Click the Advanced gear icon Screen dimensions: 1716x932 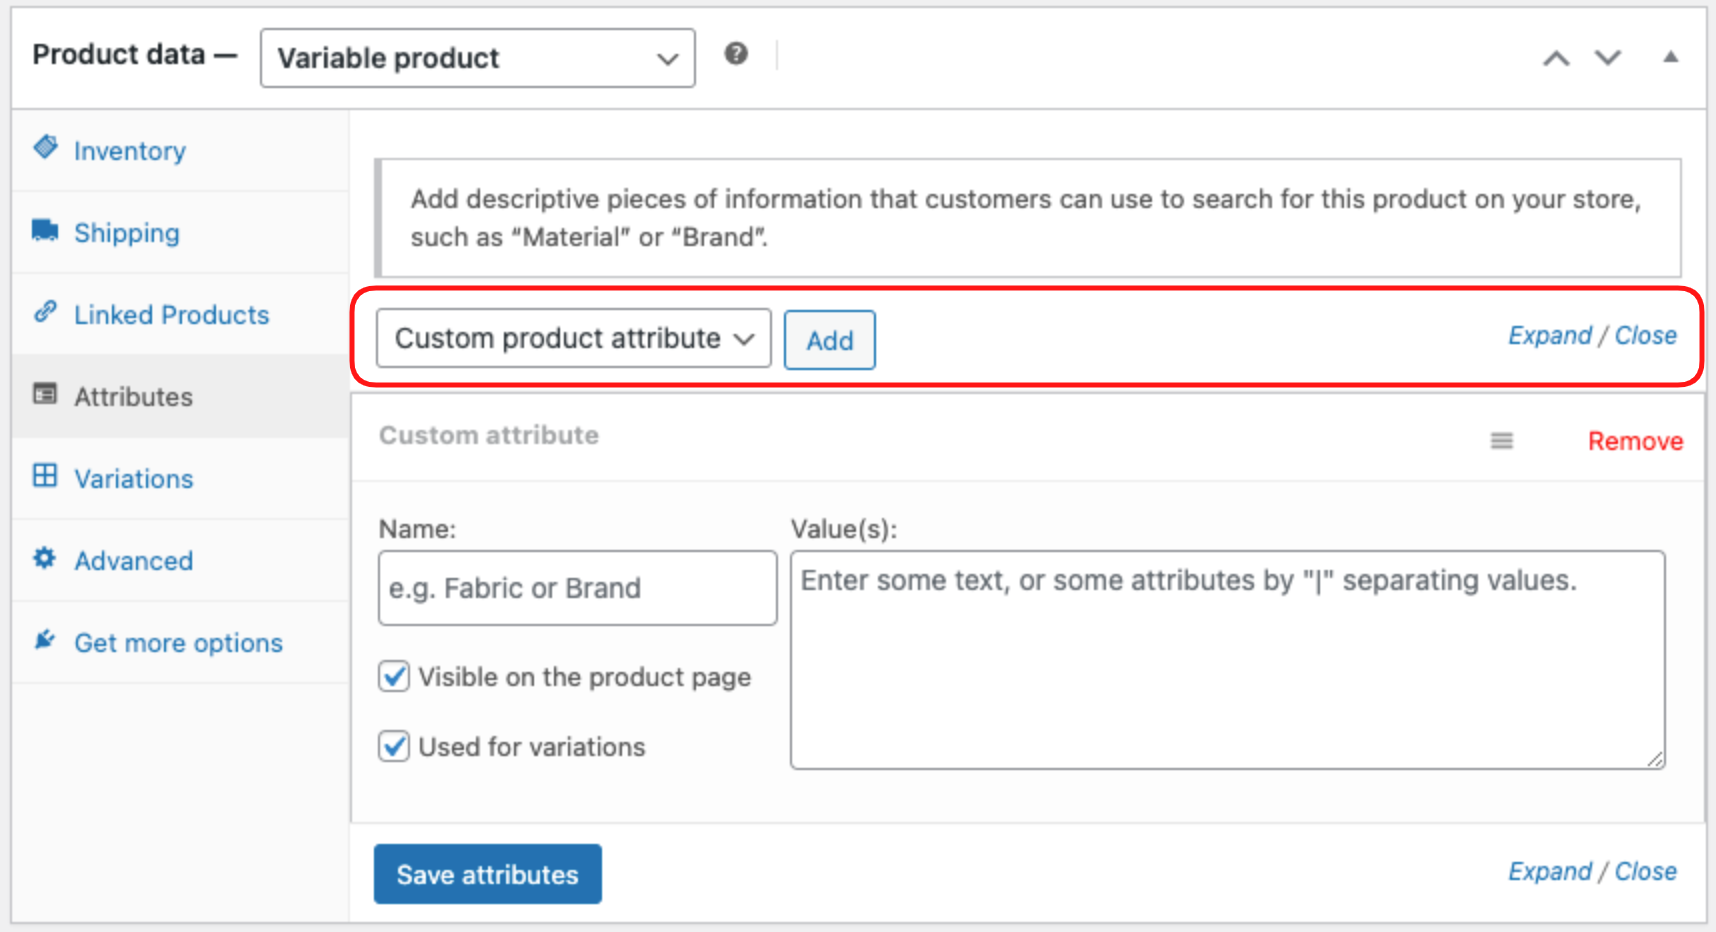[44, 559]
